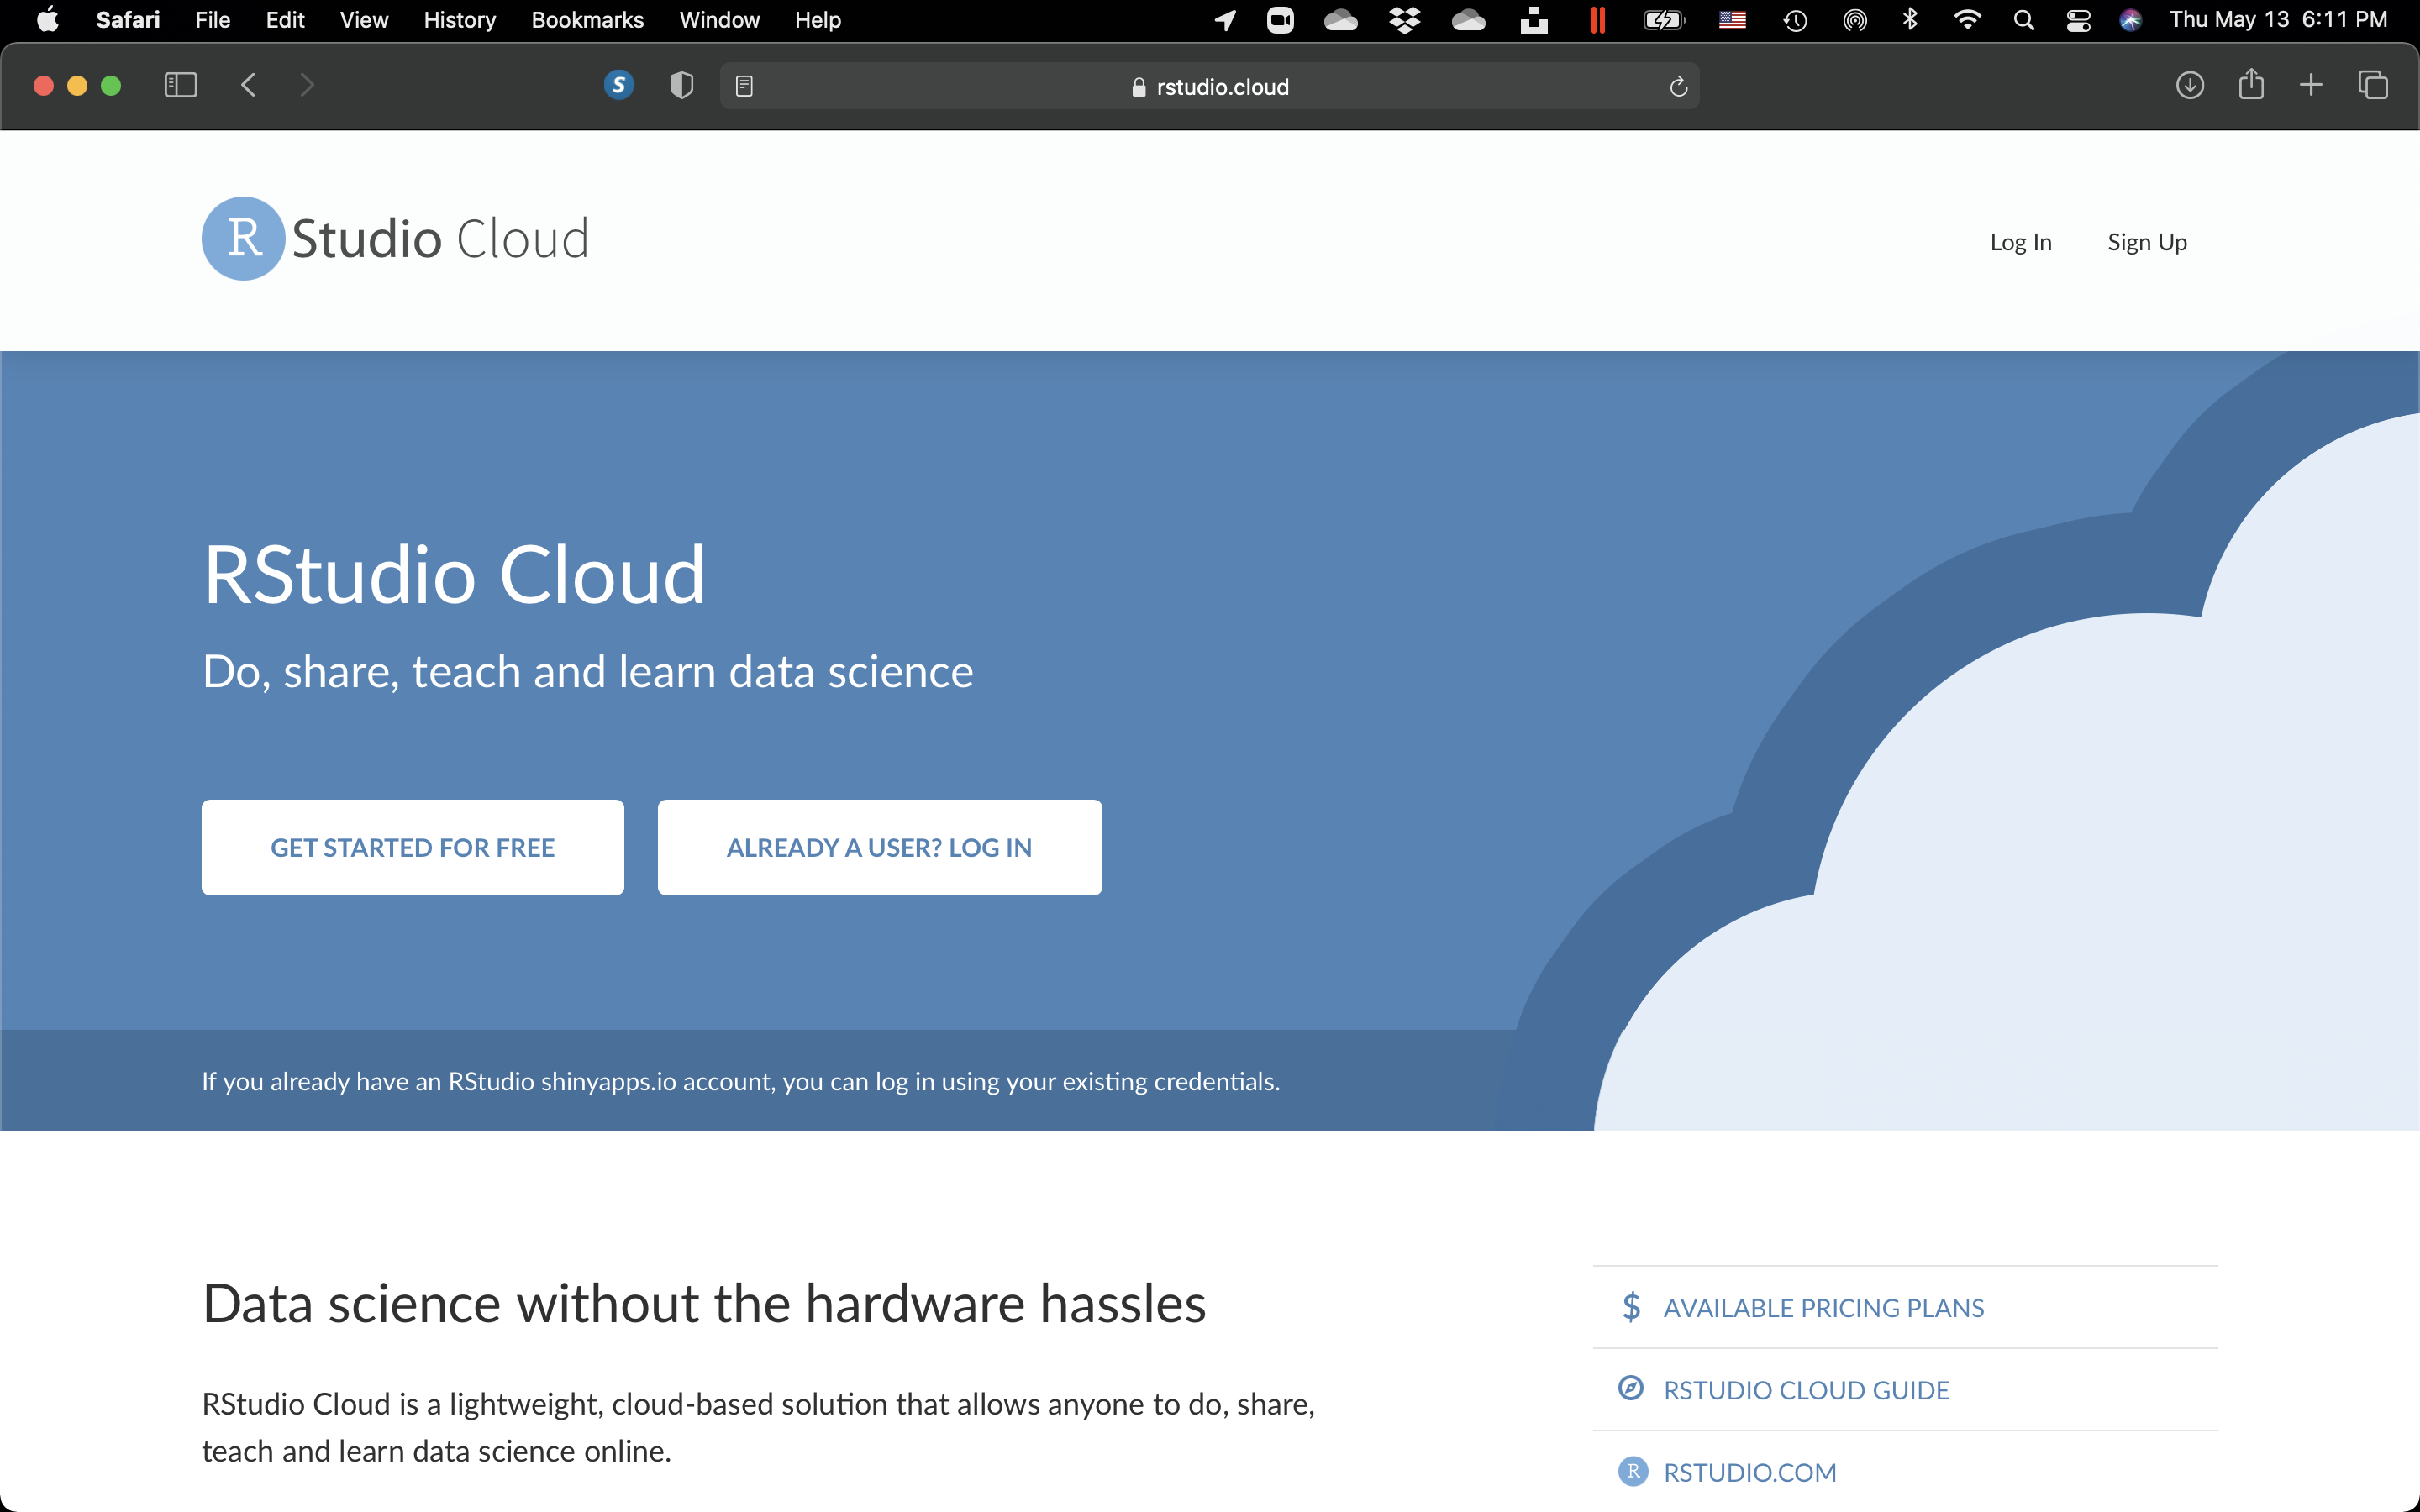
Task: Open the Dropbox menu bar icon
Action: coord(1404,20)
